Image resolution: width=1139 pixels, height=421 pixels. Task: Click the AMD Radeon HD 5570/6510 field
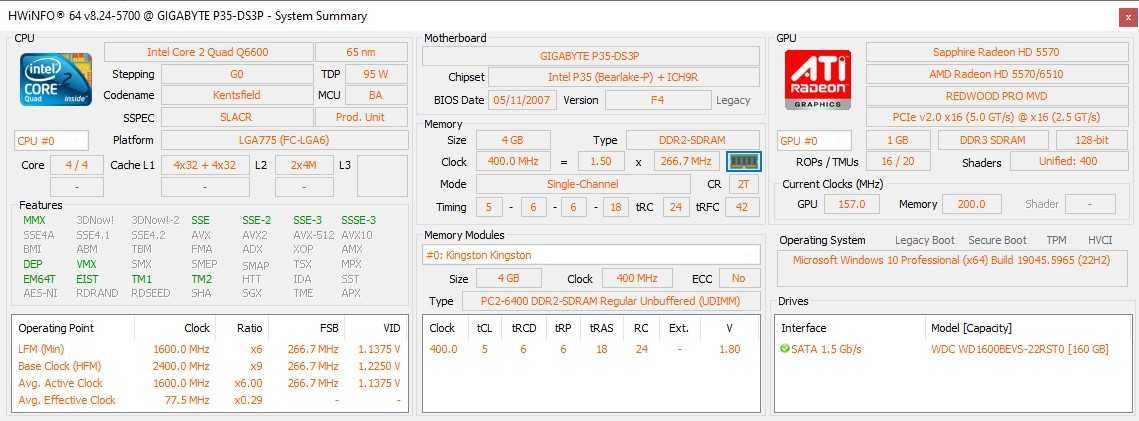point(996,74)
